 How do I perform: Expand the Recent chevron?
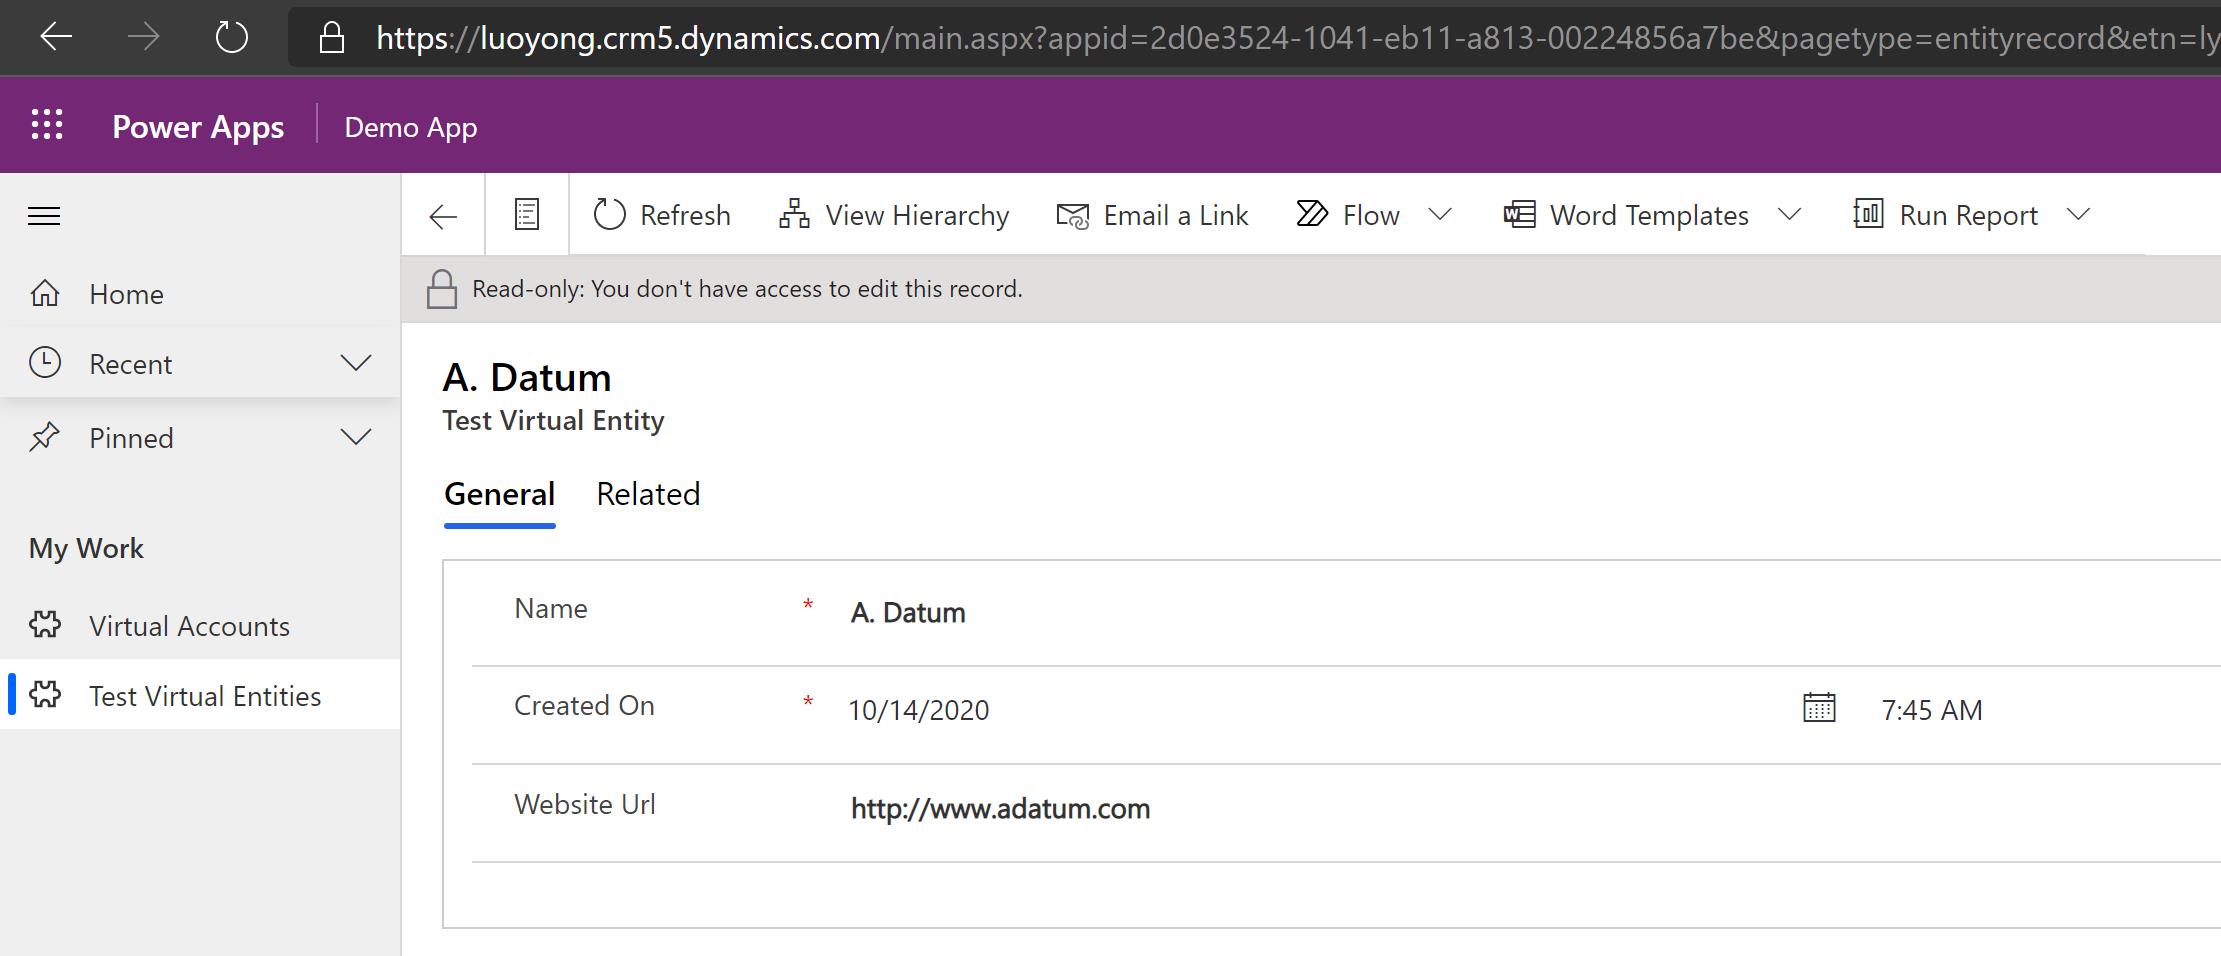(x=356, y=363)
